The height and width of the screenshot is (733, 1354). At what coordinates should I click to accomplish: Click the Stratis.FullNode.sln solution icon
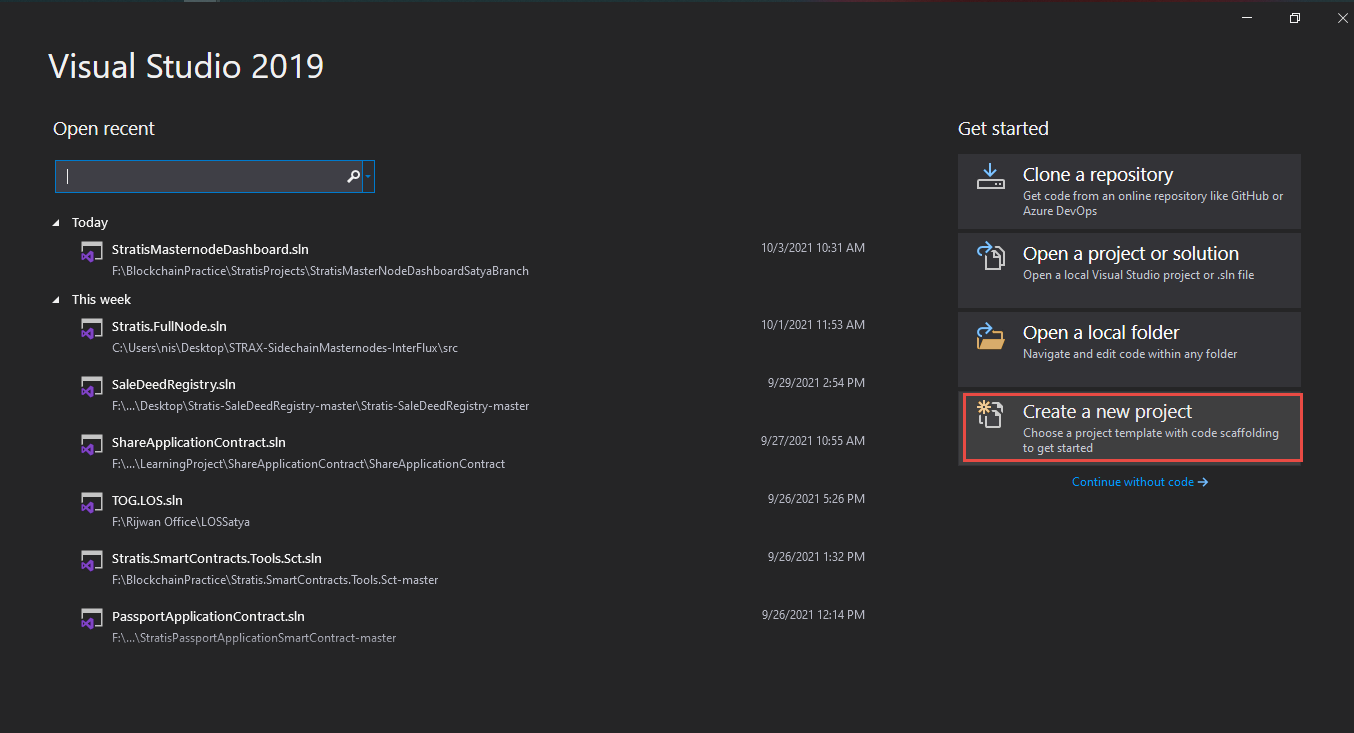click(x=92, y=329)
